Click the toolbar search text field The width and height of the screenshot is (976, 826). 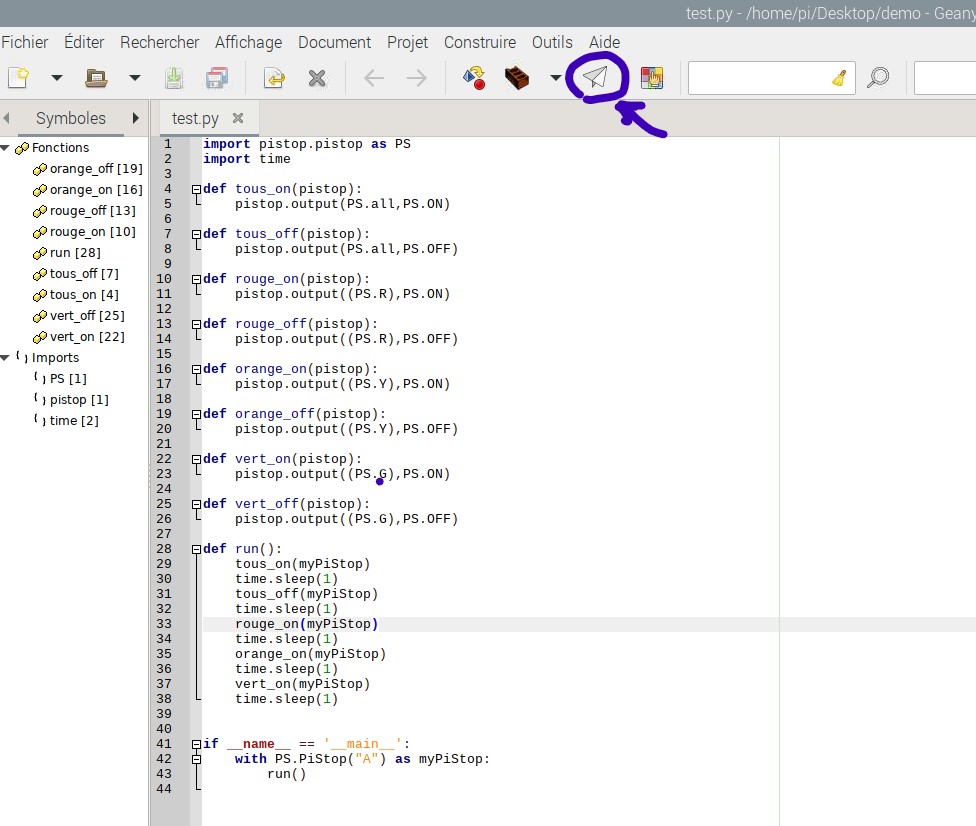click(758, 78)
